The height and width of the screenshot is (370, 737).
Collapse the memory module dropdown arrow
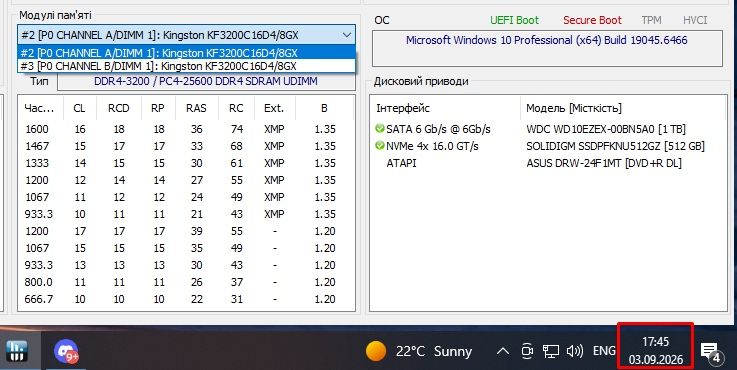tap(347, 35)
